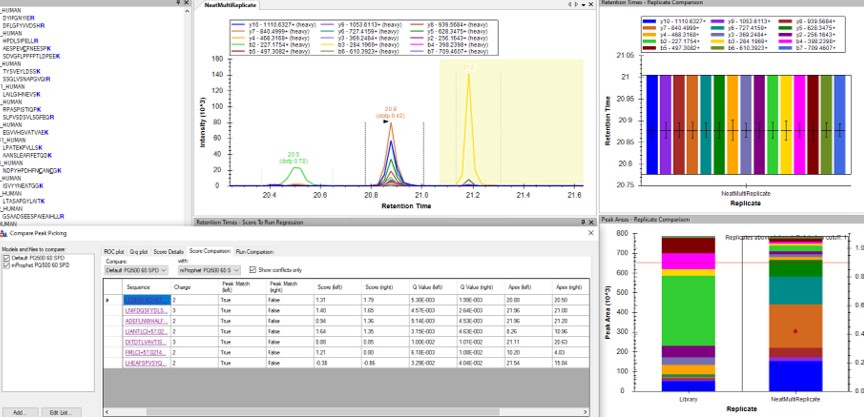The image size is (864, 417).
Task: Open the Run Comparison tab
Action: pos(254,251)
